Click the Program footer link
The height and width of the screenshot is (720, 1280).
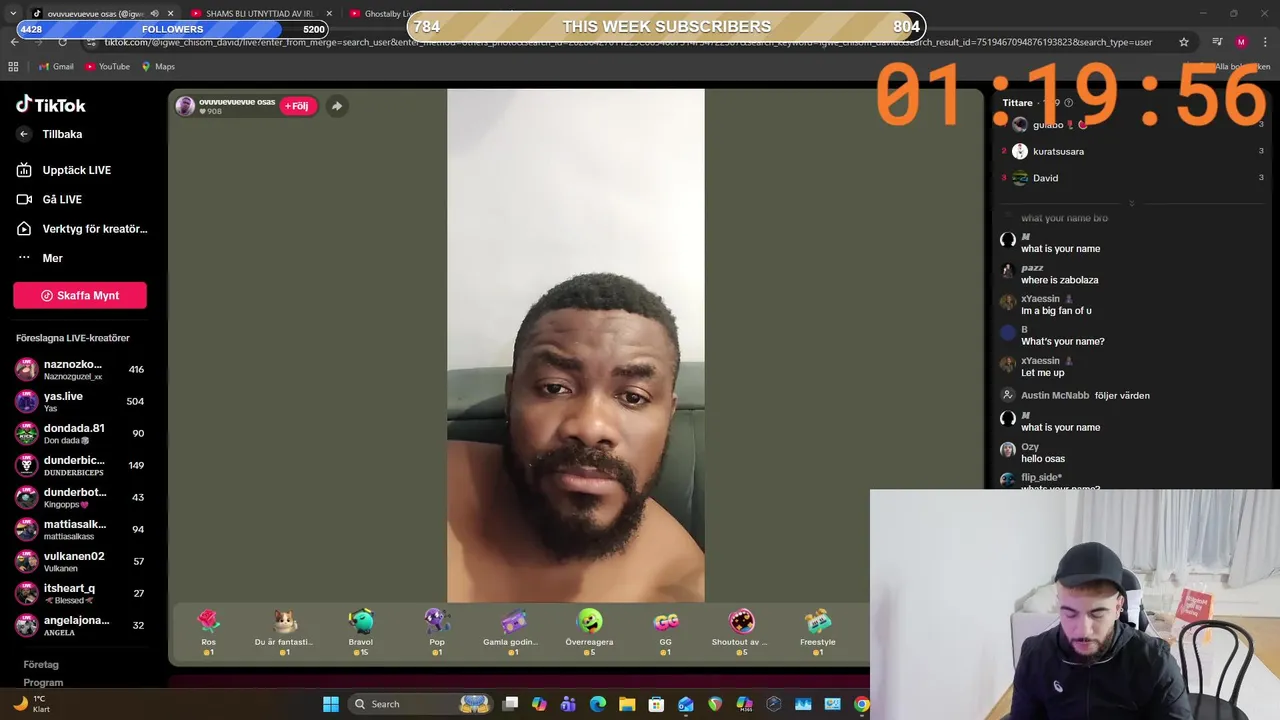pos(43,682)
